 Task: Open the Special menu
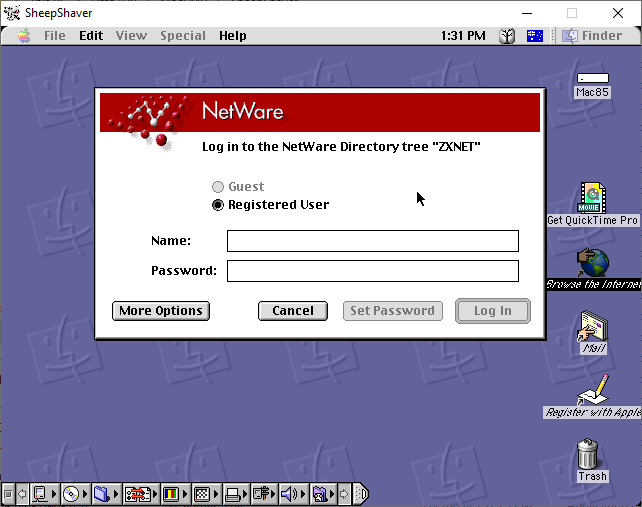click(183, 36)
